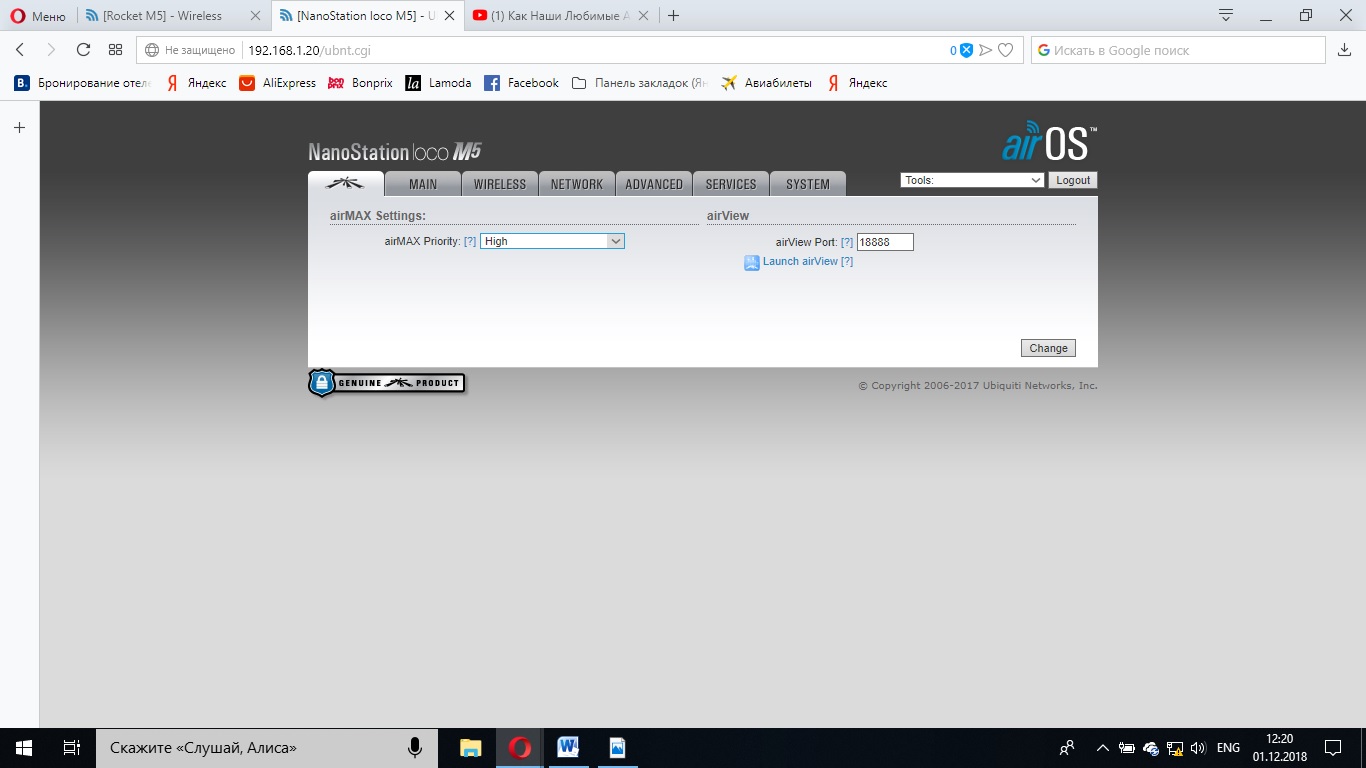The width and height of the screenshot is (1366, 768).
Task: Activate the Алиса microphone icon
Action: (415, 747)
